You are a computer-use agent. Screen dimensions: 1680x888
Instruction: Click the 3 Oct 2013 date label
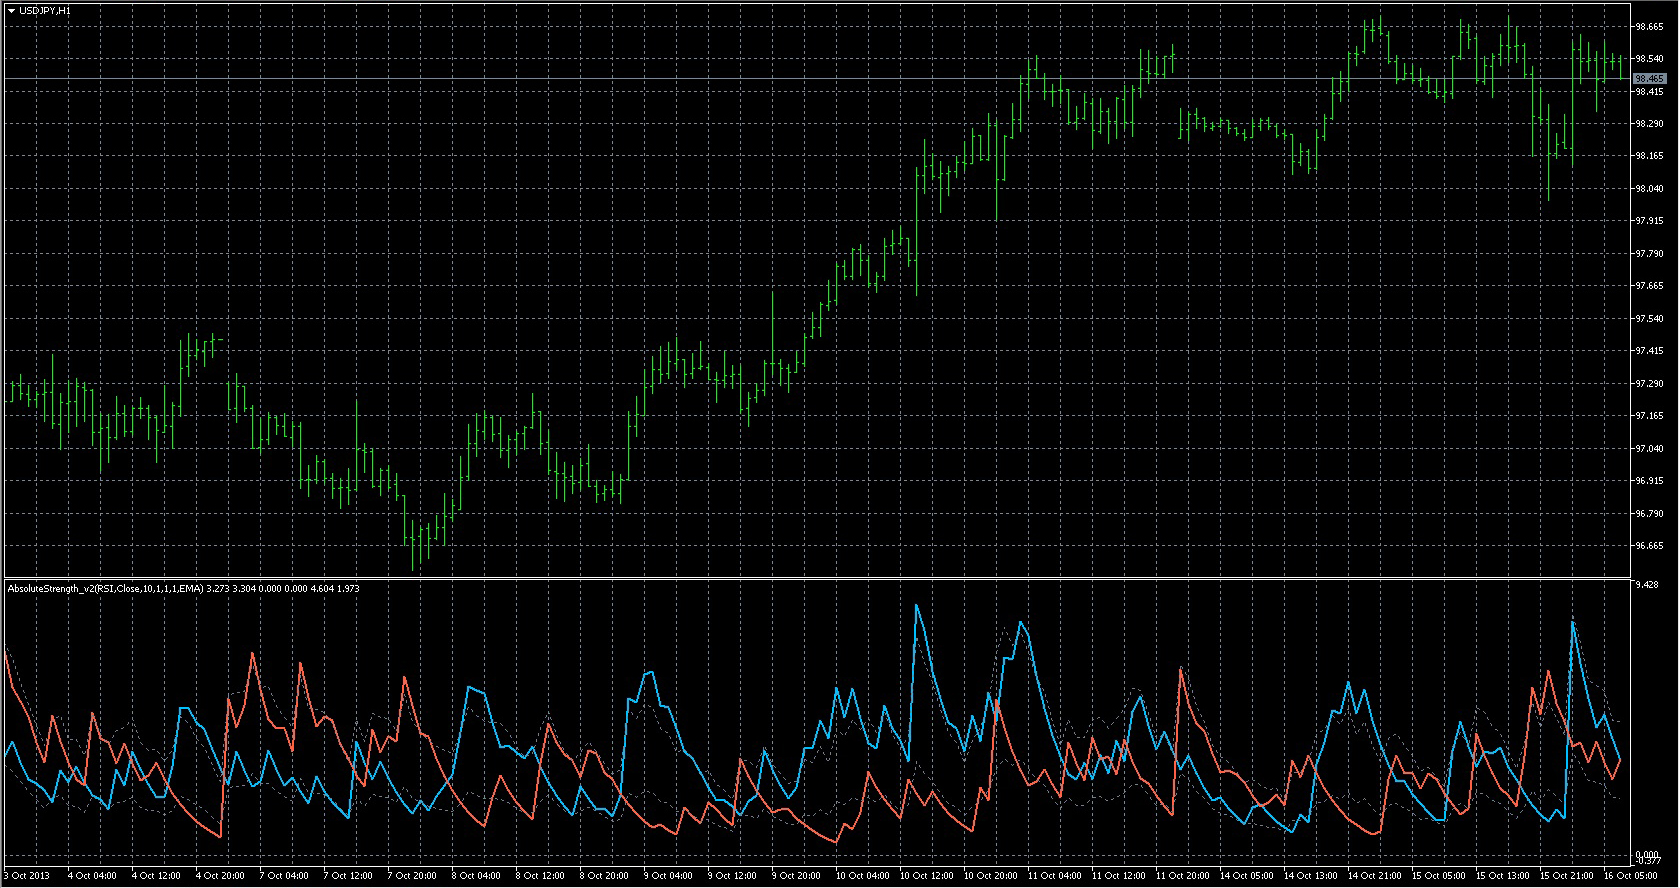[x=27, y=876]
